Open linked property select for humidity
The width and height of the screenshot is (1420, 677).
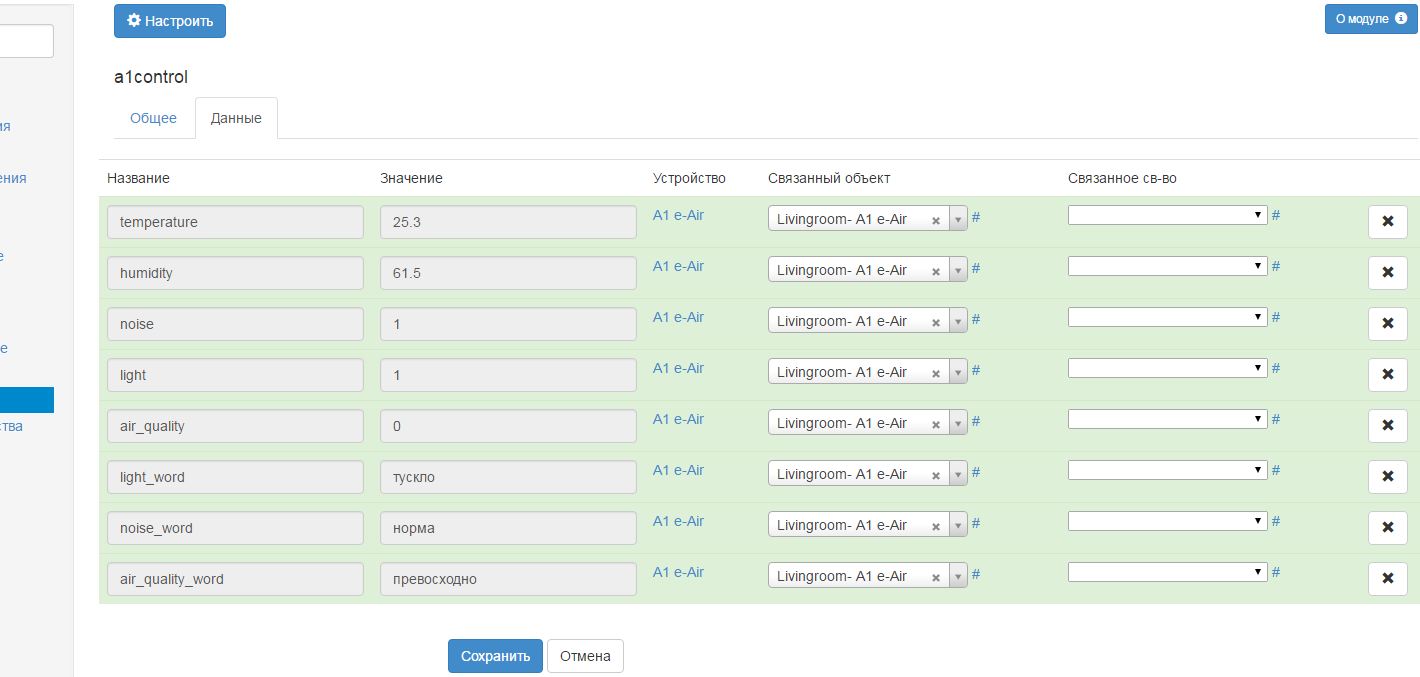pyautogui.click(x=1167, y=266)
